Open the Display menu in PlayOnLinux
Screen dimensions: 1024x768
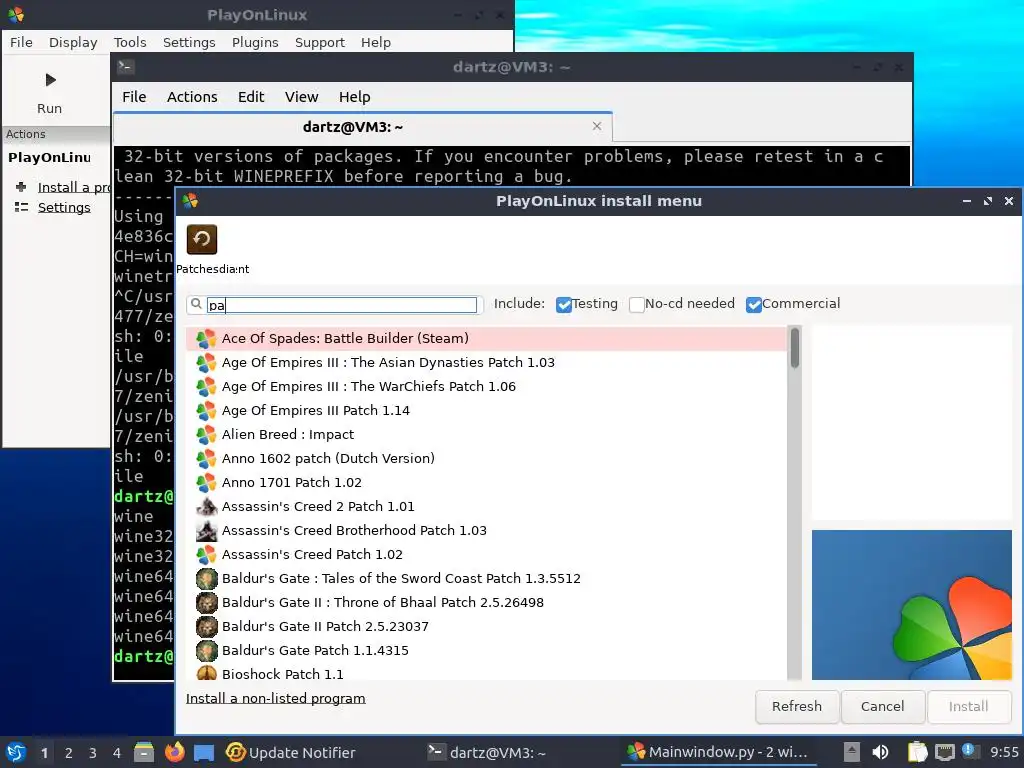pos(73,42)
